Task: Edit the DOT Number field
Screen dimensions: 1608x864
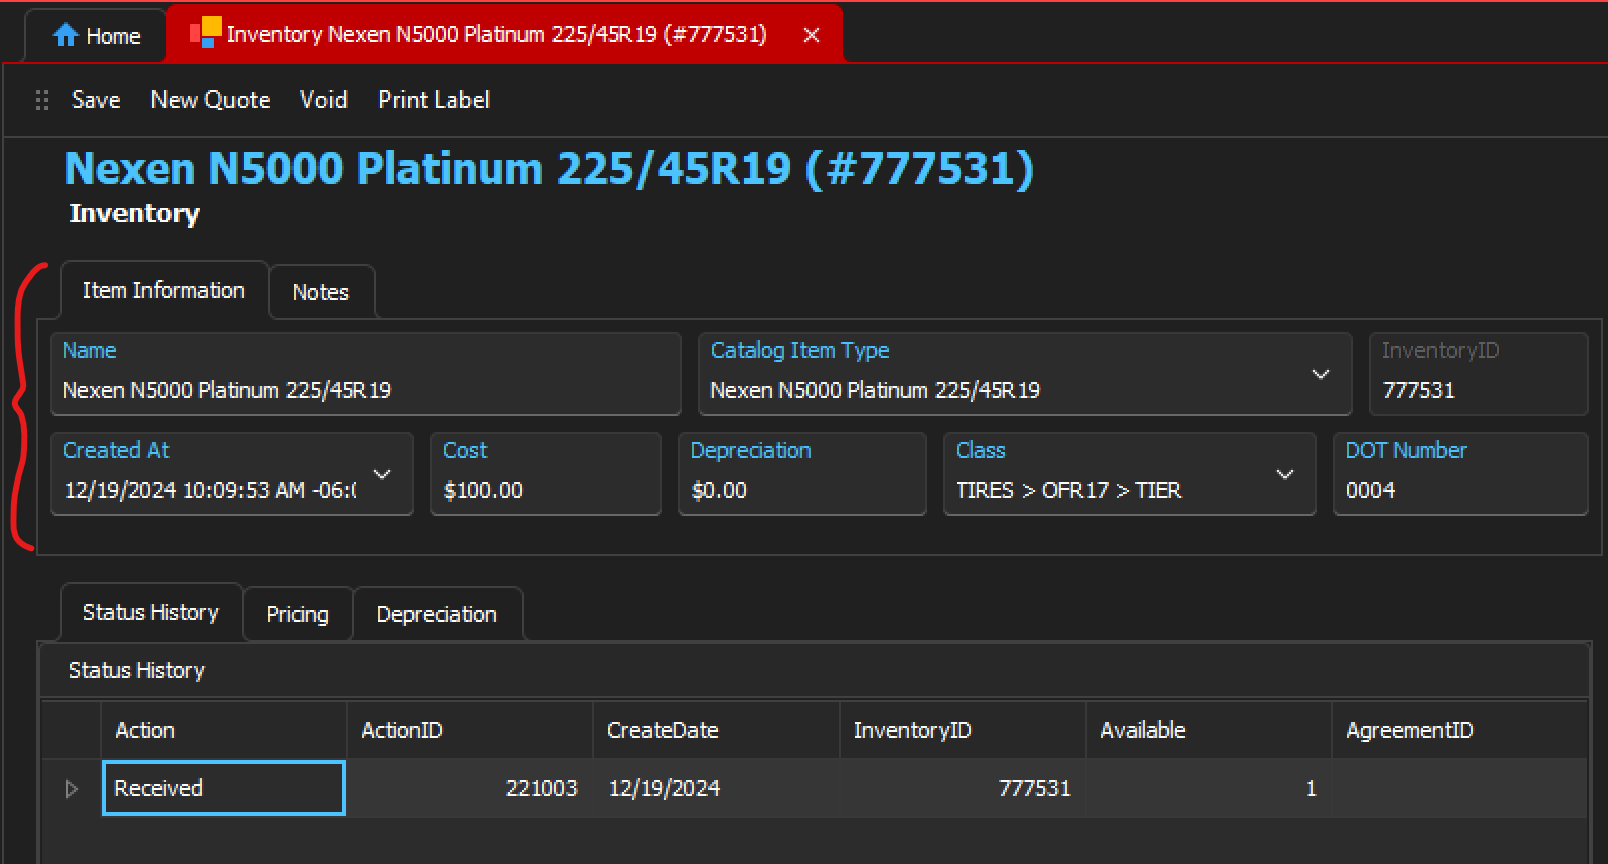Action: point(1461,474)
